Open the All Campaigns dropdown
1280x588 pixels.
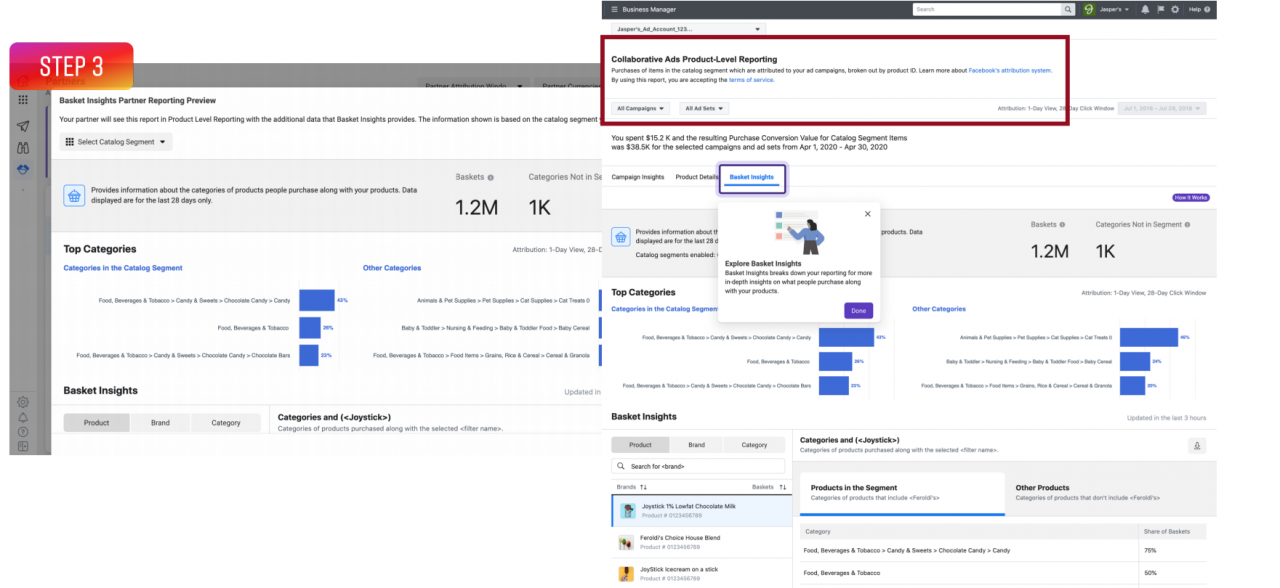pyautogui.click(x=641, y=108)
